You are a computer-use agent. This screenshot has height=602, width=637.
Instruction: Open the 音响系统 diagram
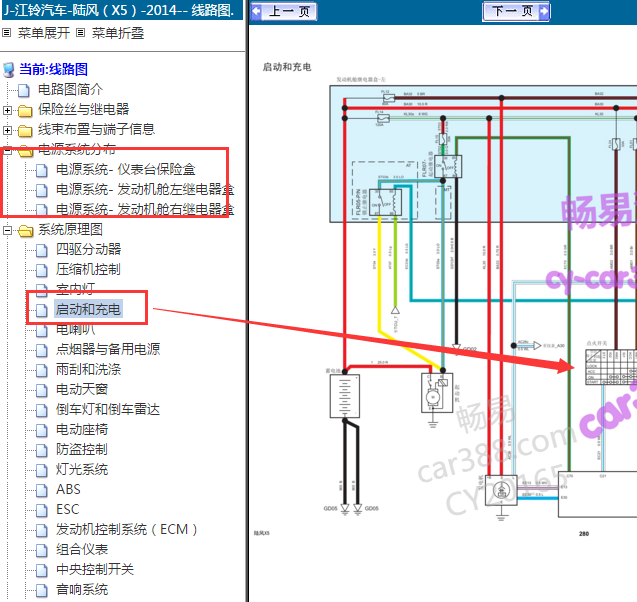[x=82, y=589]
